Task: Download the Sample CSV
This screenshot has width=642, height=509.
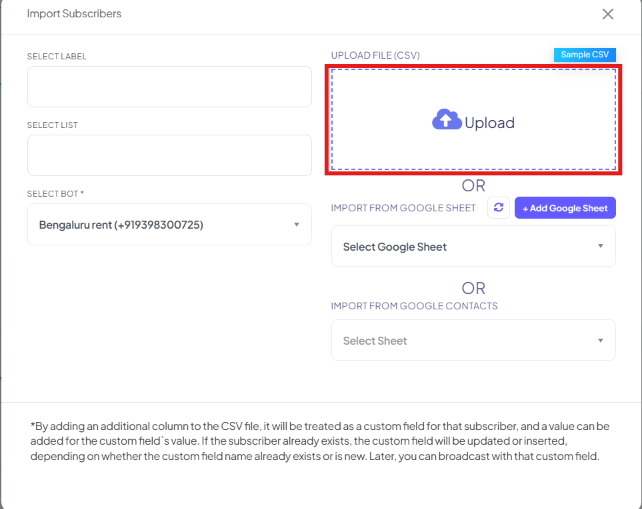Action: [585, 54]
